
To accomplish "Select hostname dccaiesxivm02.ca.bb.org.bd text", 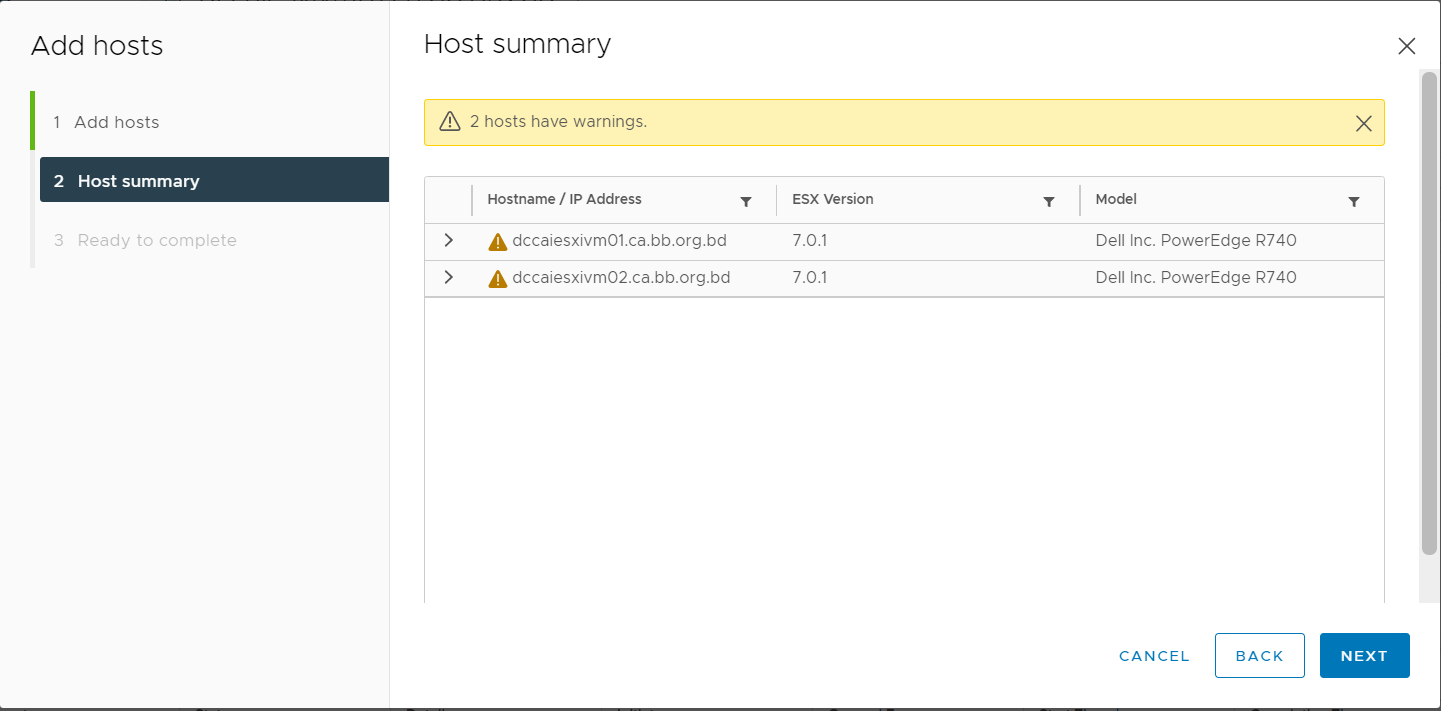I will point(621,278).
